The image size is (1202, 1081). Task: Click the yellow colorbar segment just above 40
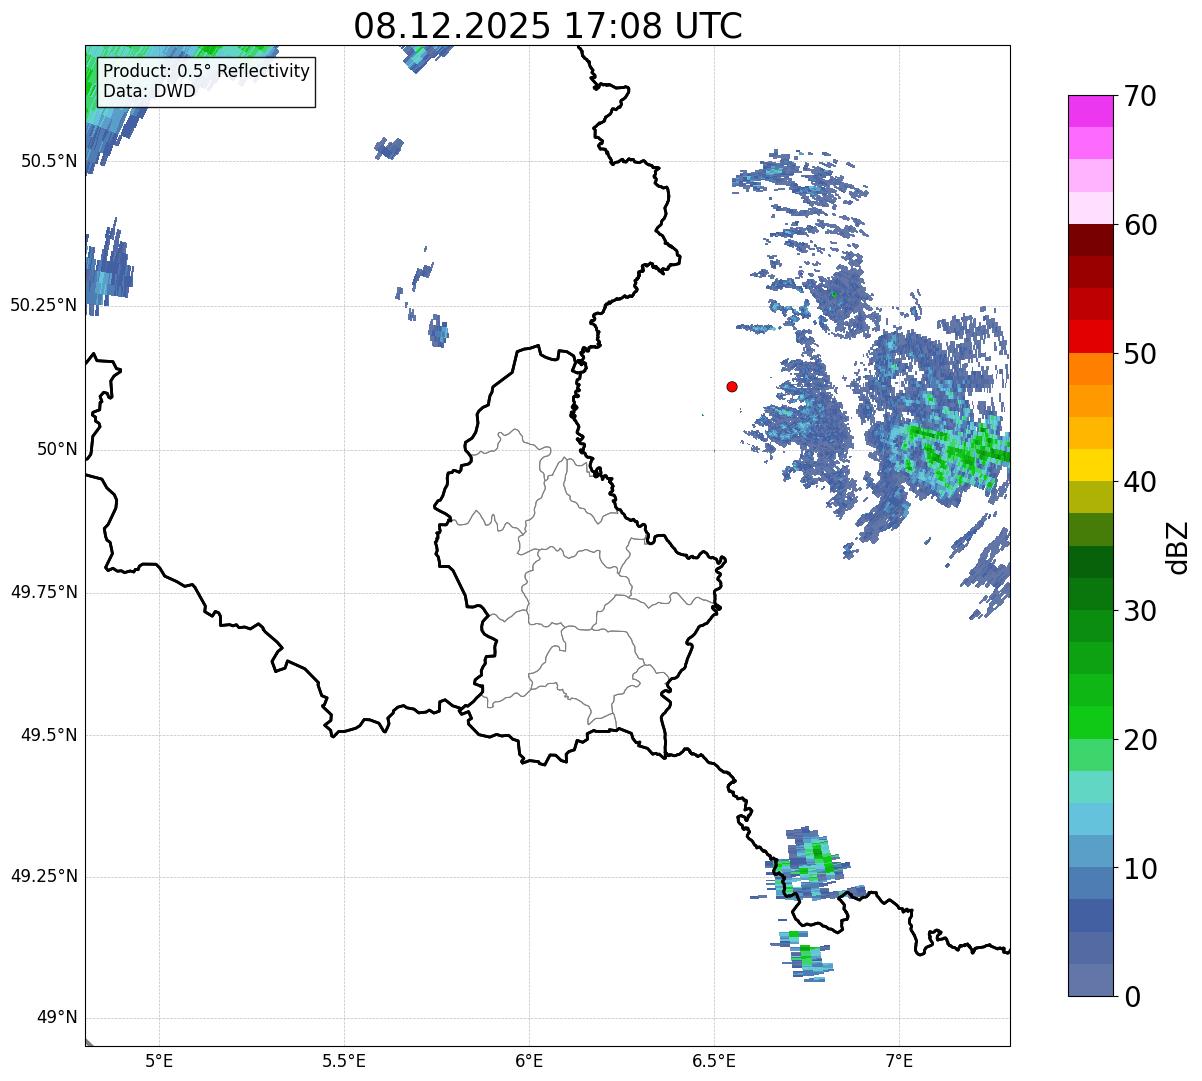pyautogui.click(x=1091, y=466)
